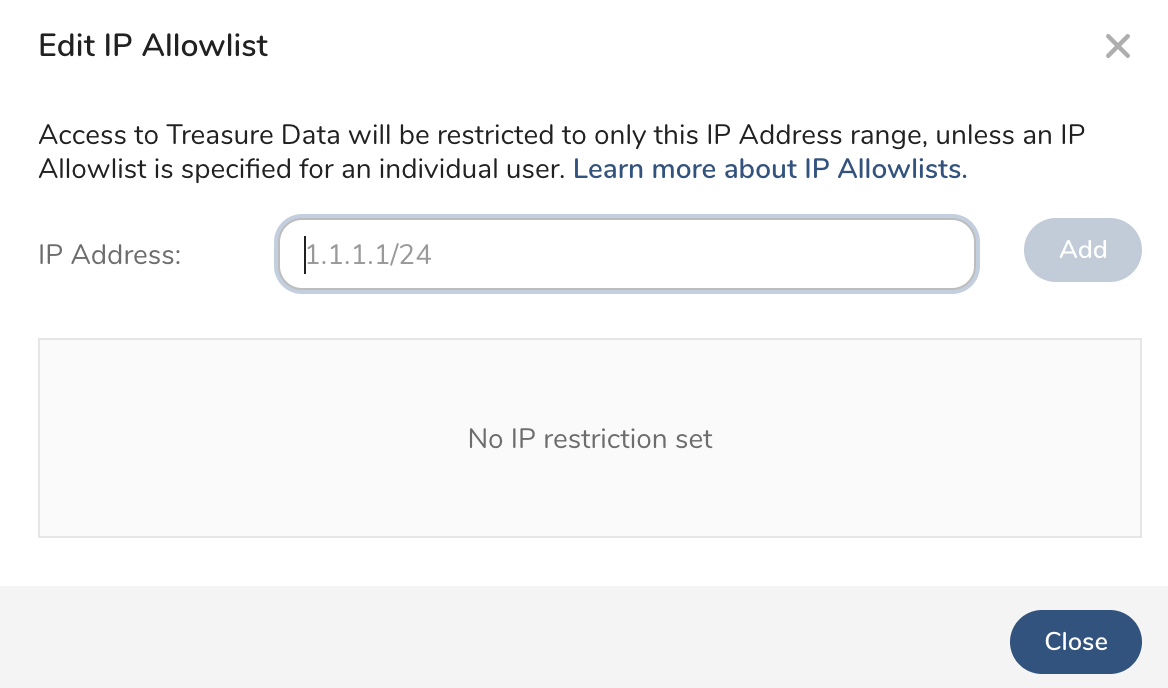1168x688 pixels.
Task: Click the "IP Address:" field label
Action: tap(109, 255)
